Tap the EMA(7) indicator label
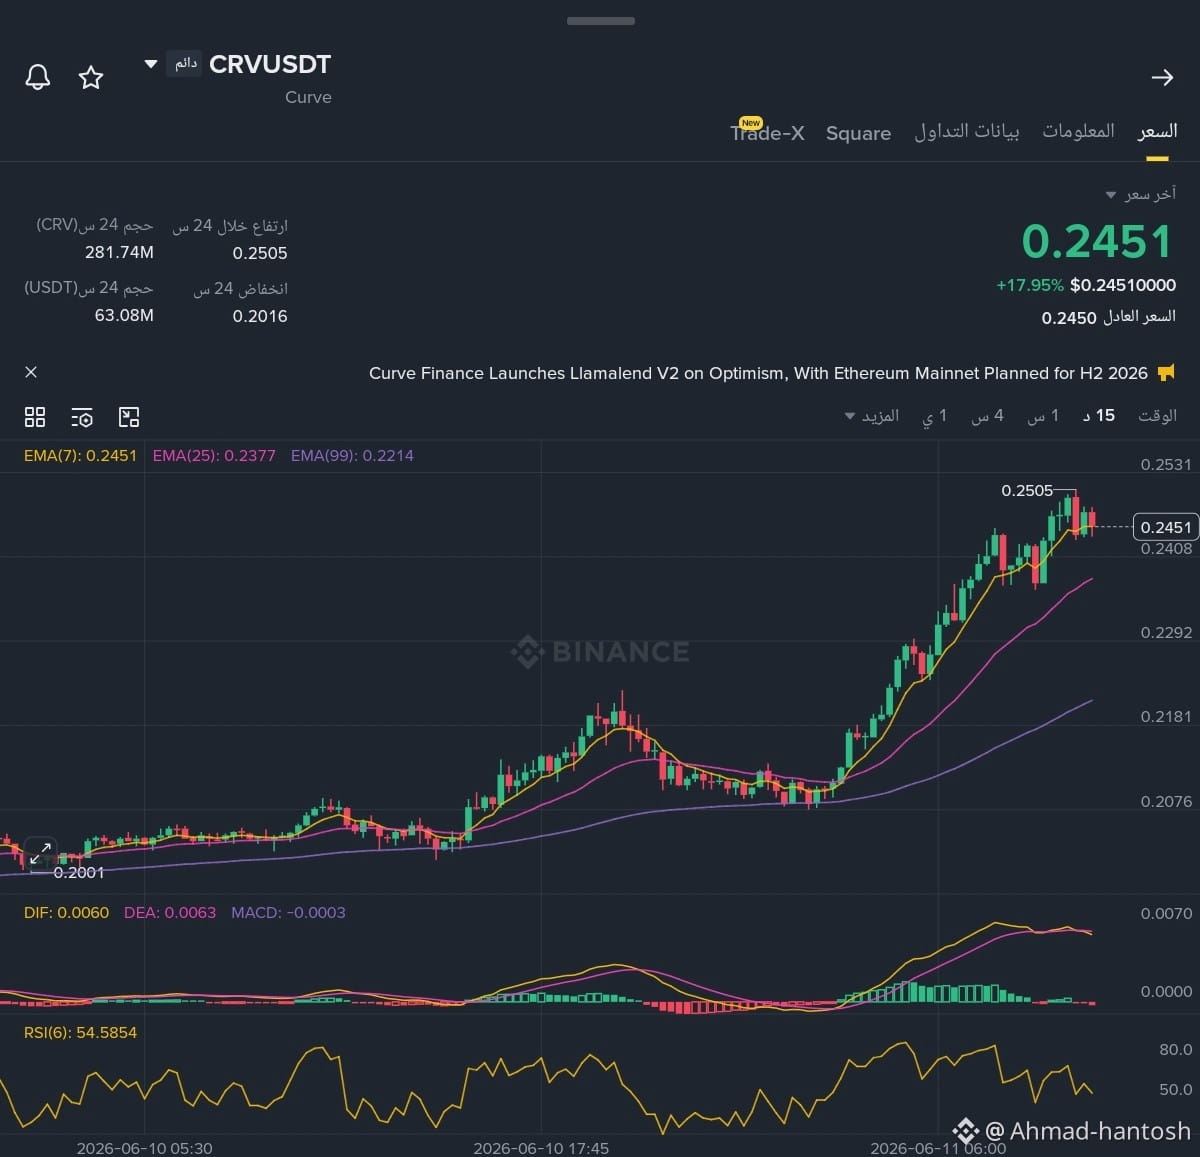Viewport: 1200px width, 1157px height. 80,455
